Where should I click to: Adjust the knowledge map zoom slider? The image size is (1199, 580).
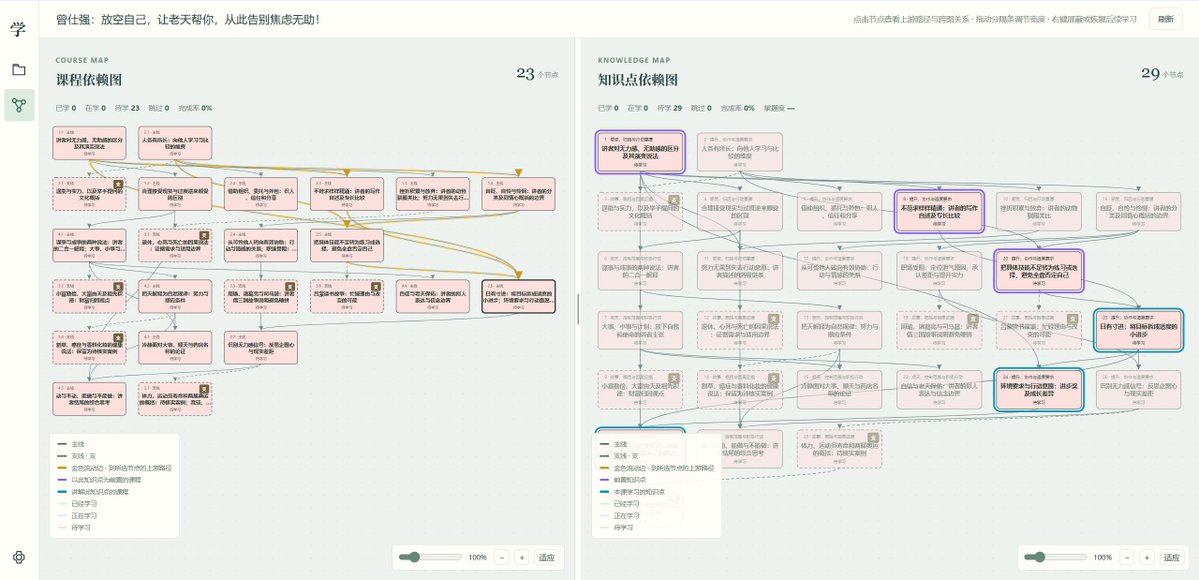(x=1055, y=557)
